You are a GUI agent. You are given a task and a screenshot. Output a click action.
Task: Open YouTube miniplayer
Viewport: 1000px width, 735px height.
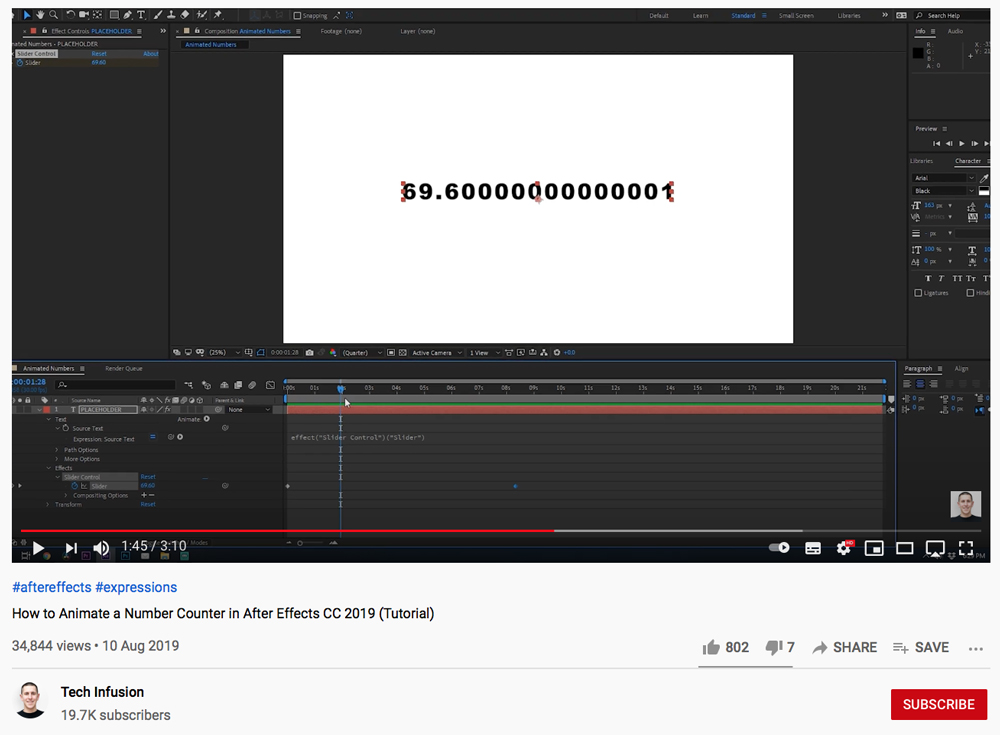(x=874, y=548)
